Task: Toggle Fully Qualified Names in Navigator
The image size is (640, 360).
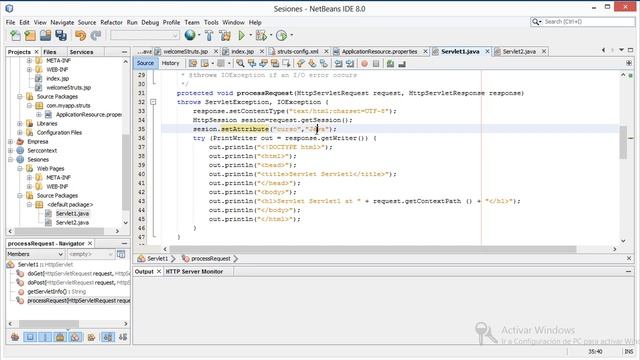Action: [91, 337]
